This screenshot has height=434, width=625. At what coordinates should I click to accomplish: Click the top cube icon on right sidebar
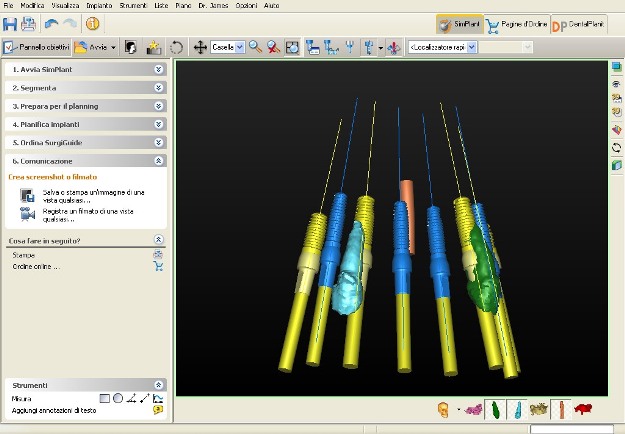tap(617, 67)
